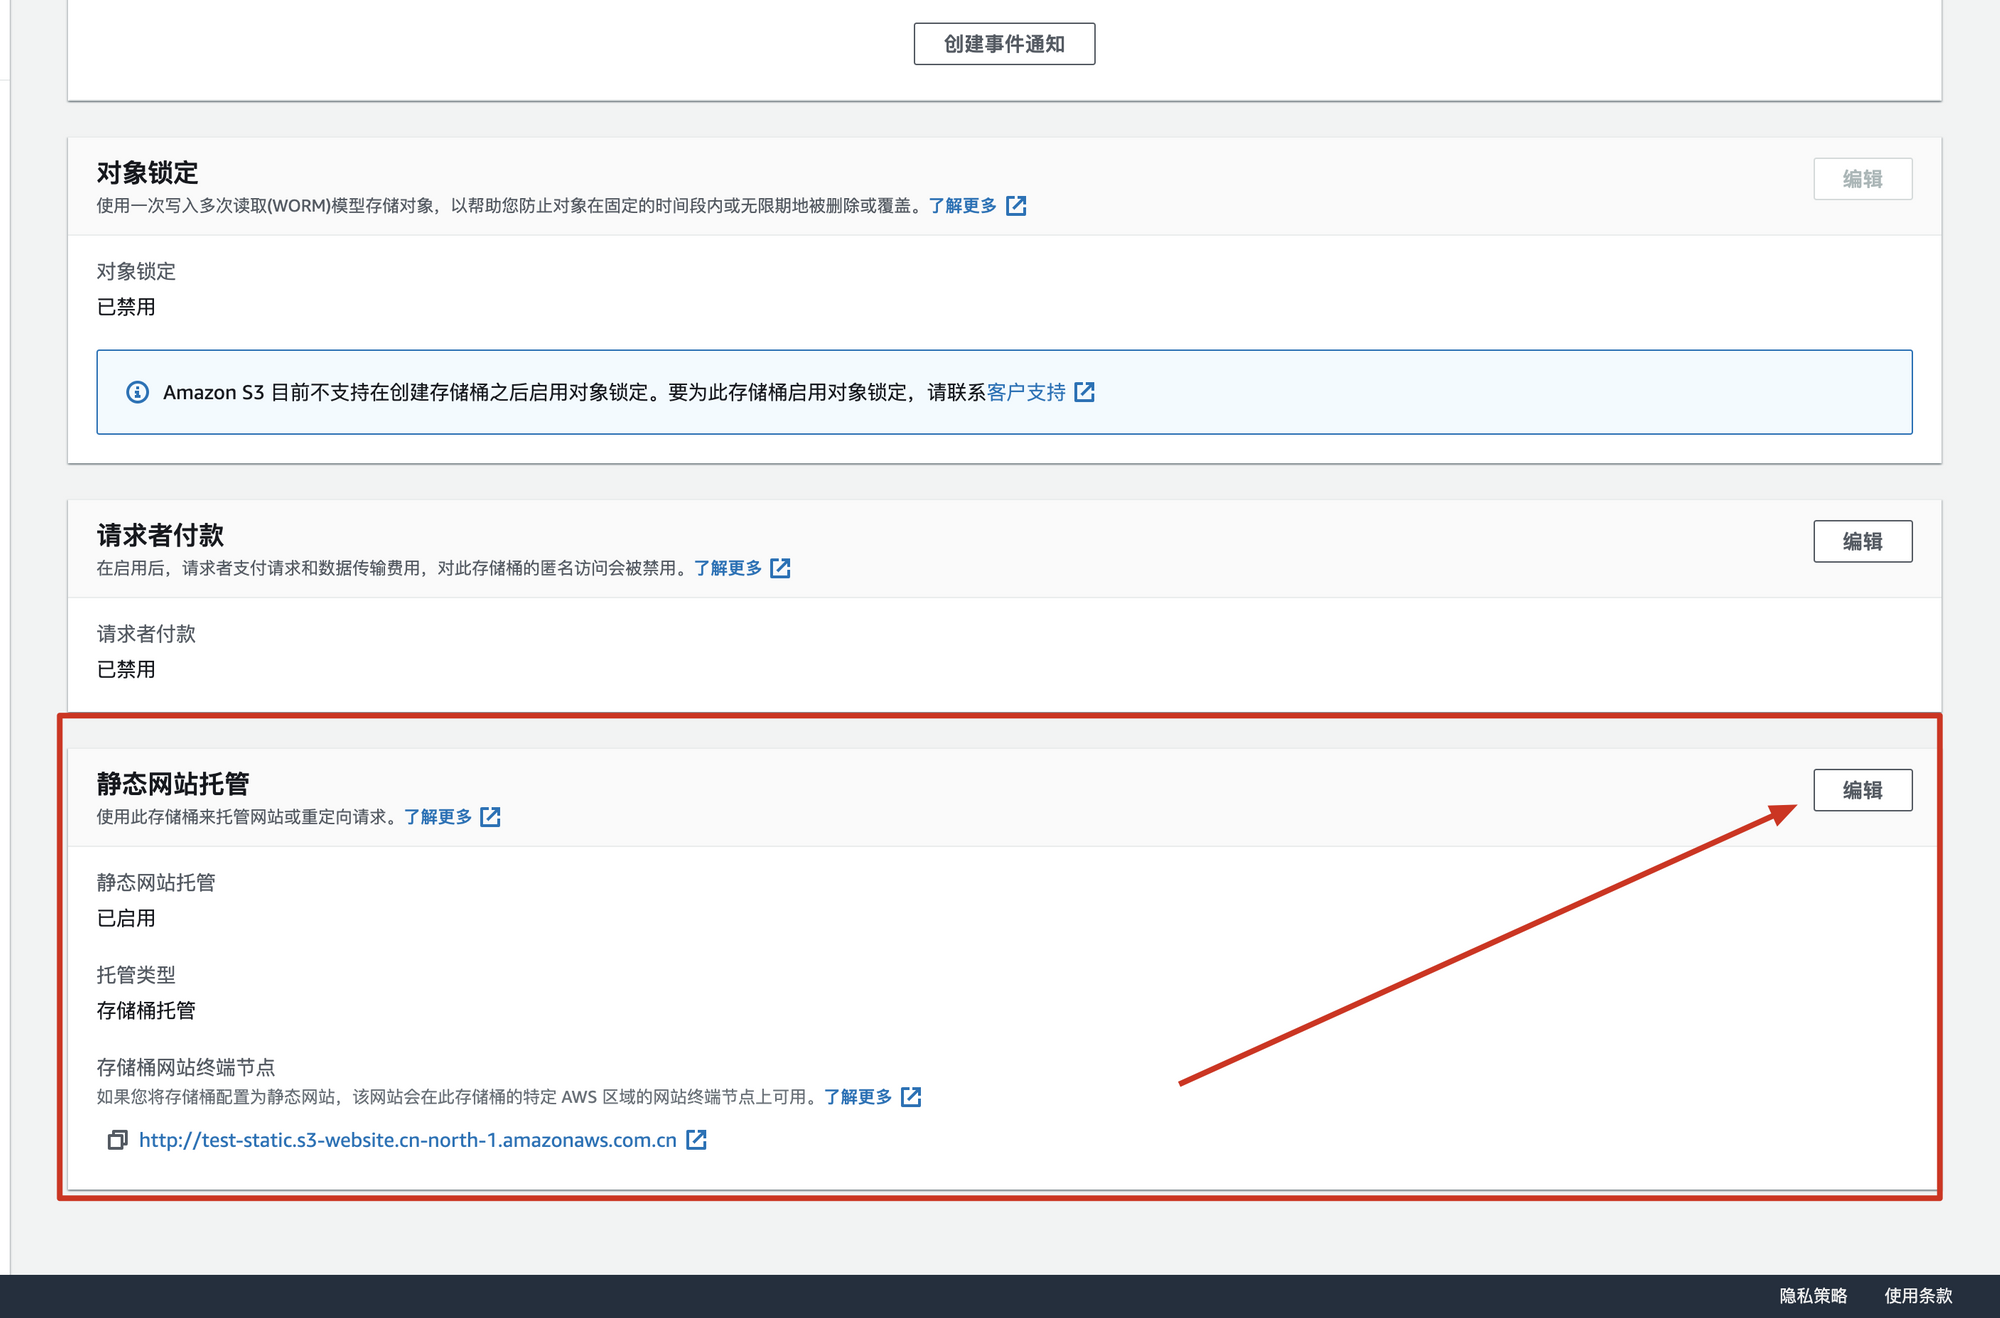
Task: Click the info icon in Amazon S3 notice
Action: tap(138, 392)
